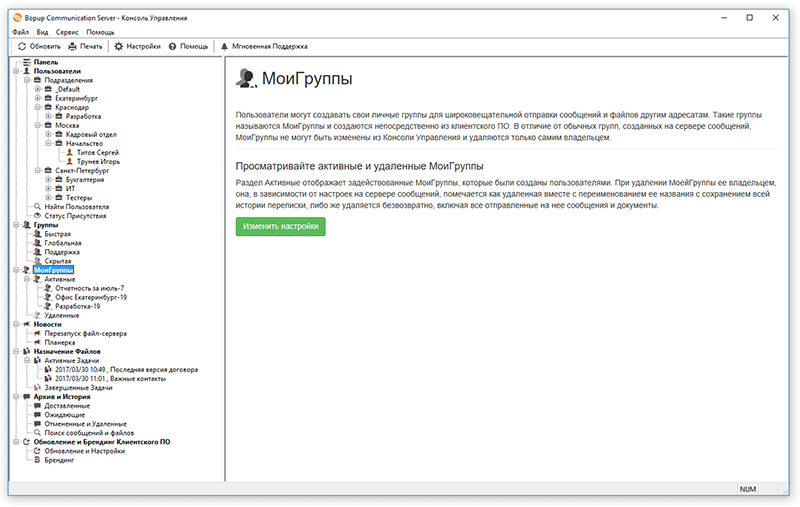Click the group icon beside Глобальная
The height and width of the screenshot is (507, 800).
pos(37,243)
